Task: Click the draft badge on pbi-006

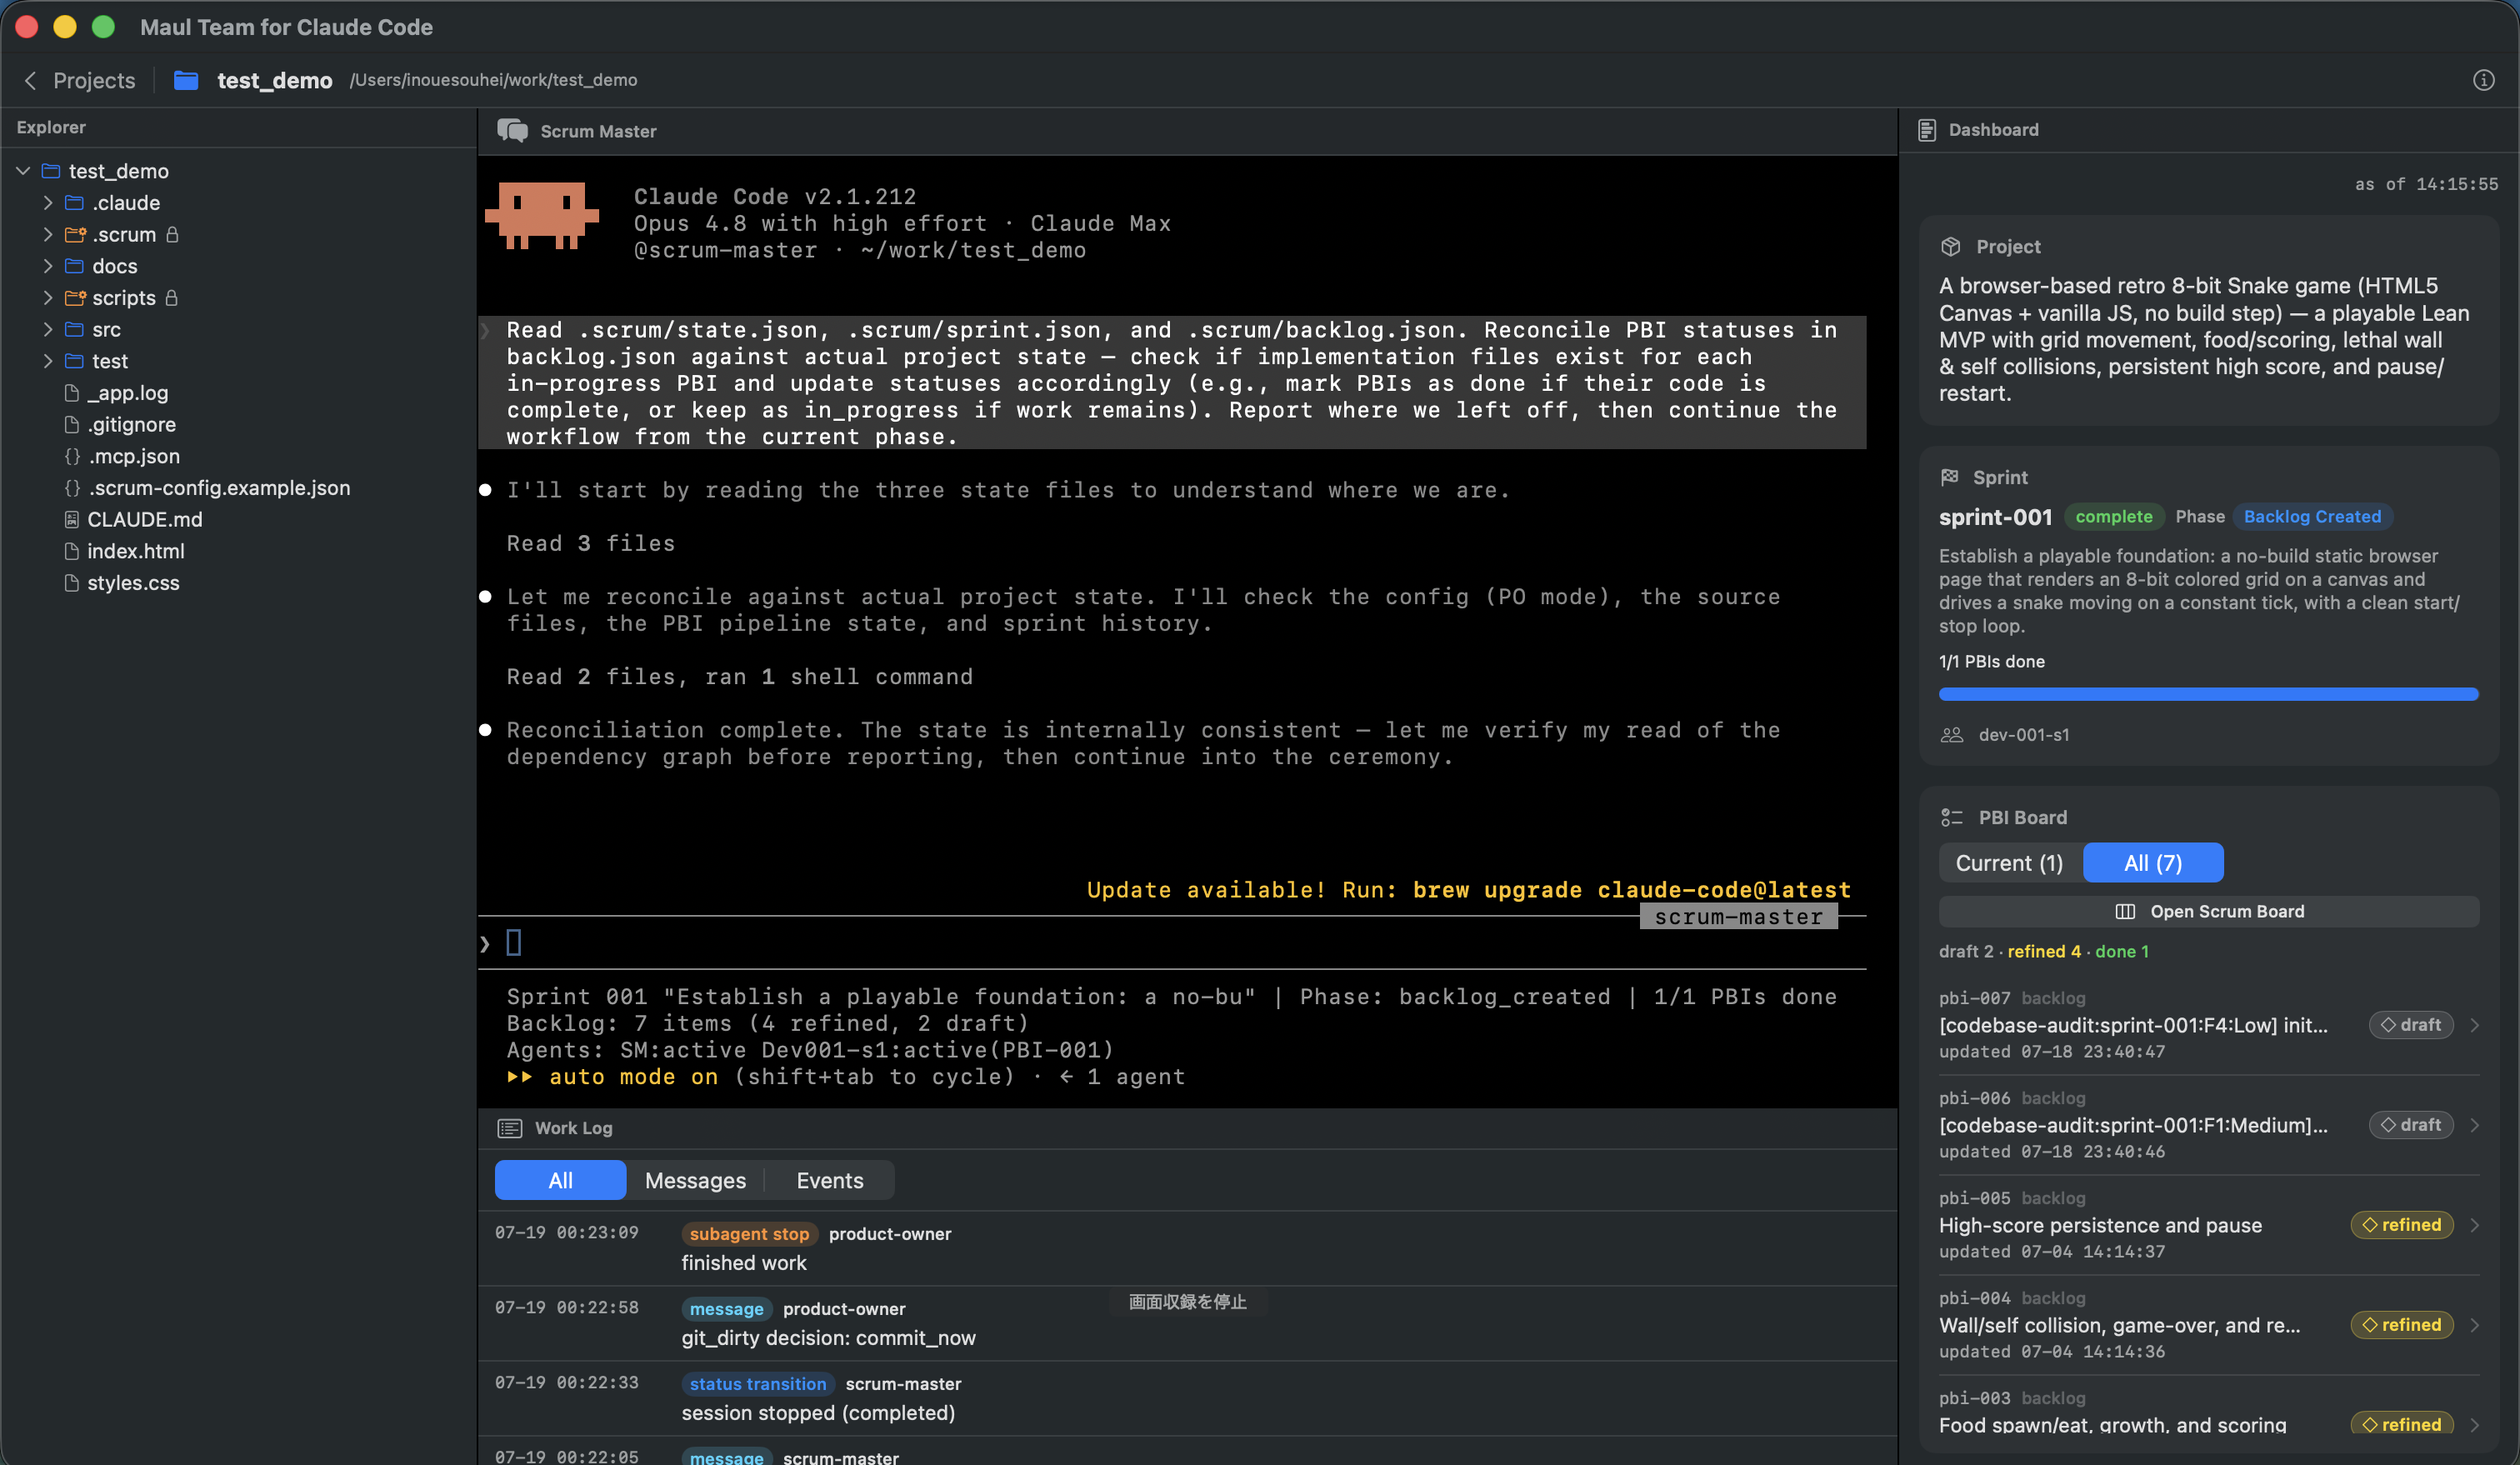Action: click(x=2411, y=1125)
